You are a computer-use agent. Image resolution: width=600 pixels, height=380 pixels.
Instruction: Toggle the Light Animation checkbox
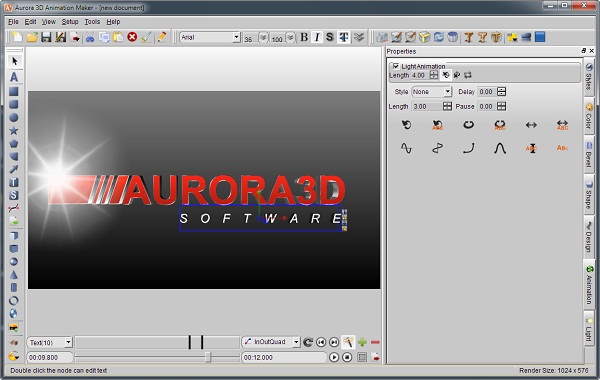396,66
